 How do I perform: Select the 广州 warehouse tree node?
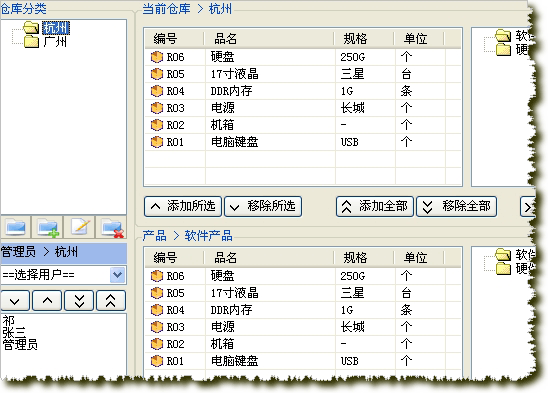coord(55,42)
